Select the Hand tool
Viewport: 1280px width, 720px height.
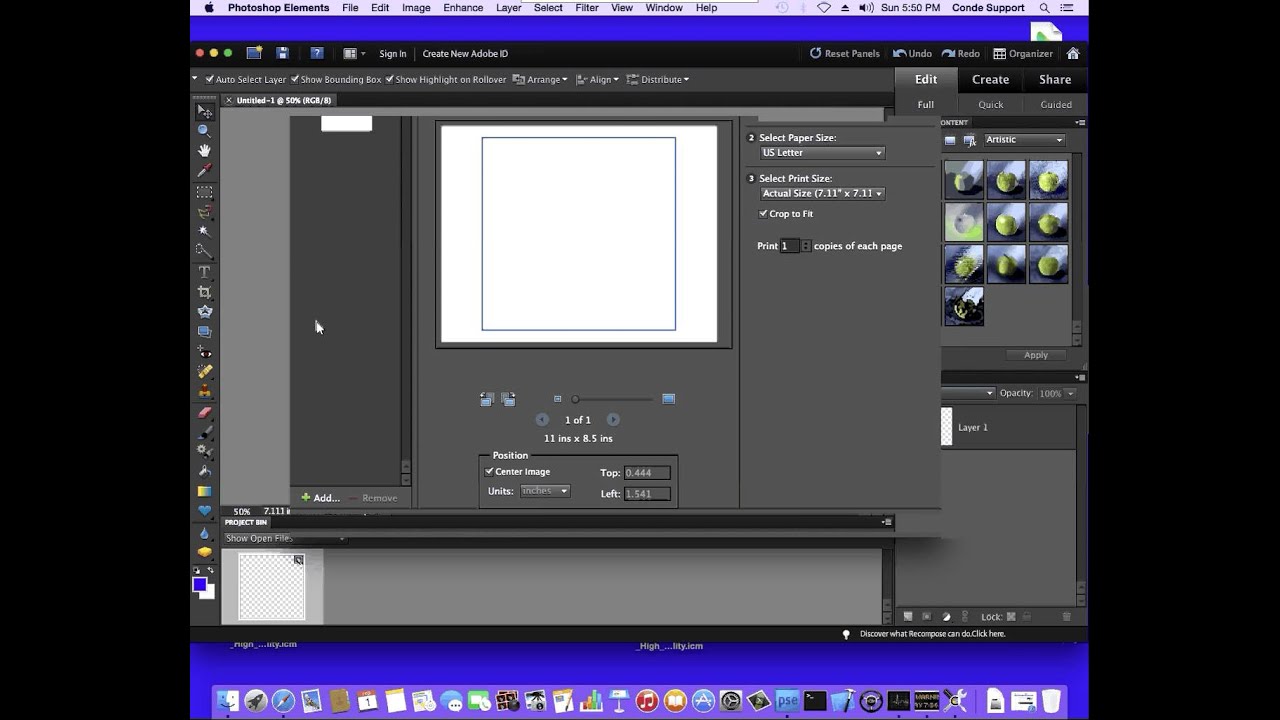click(204, 151)
